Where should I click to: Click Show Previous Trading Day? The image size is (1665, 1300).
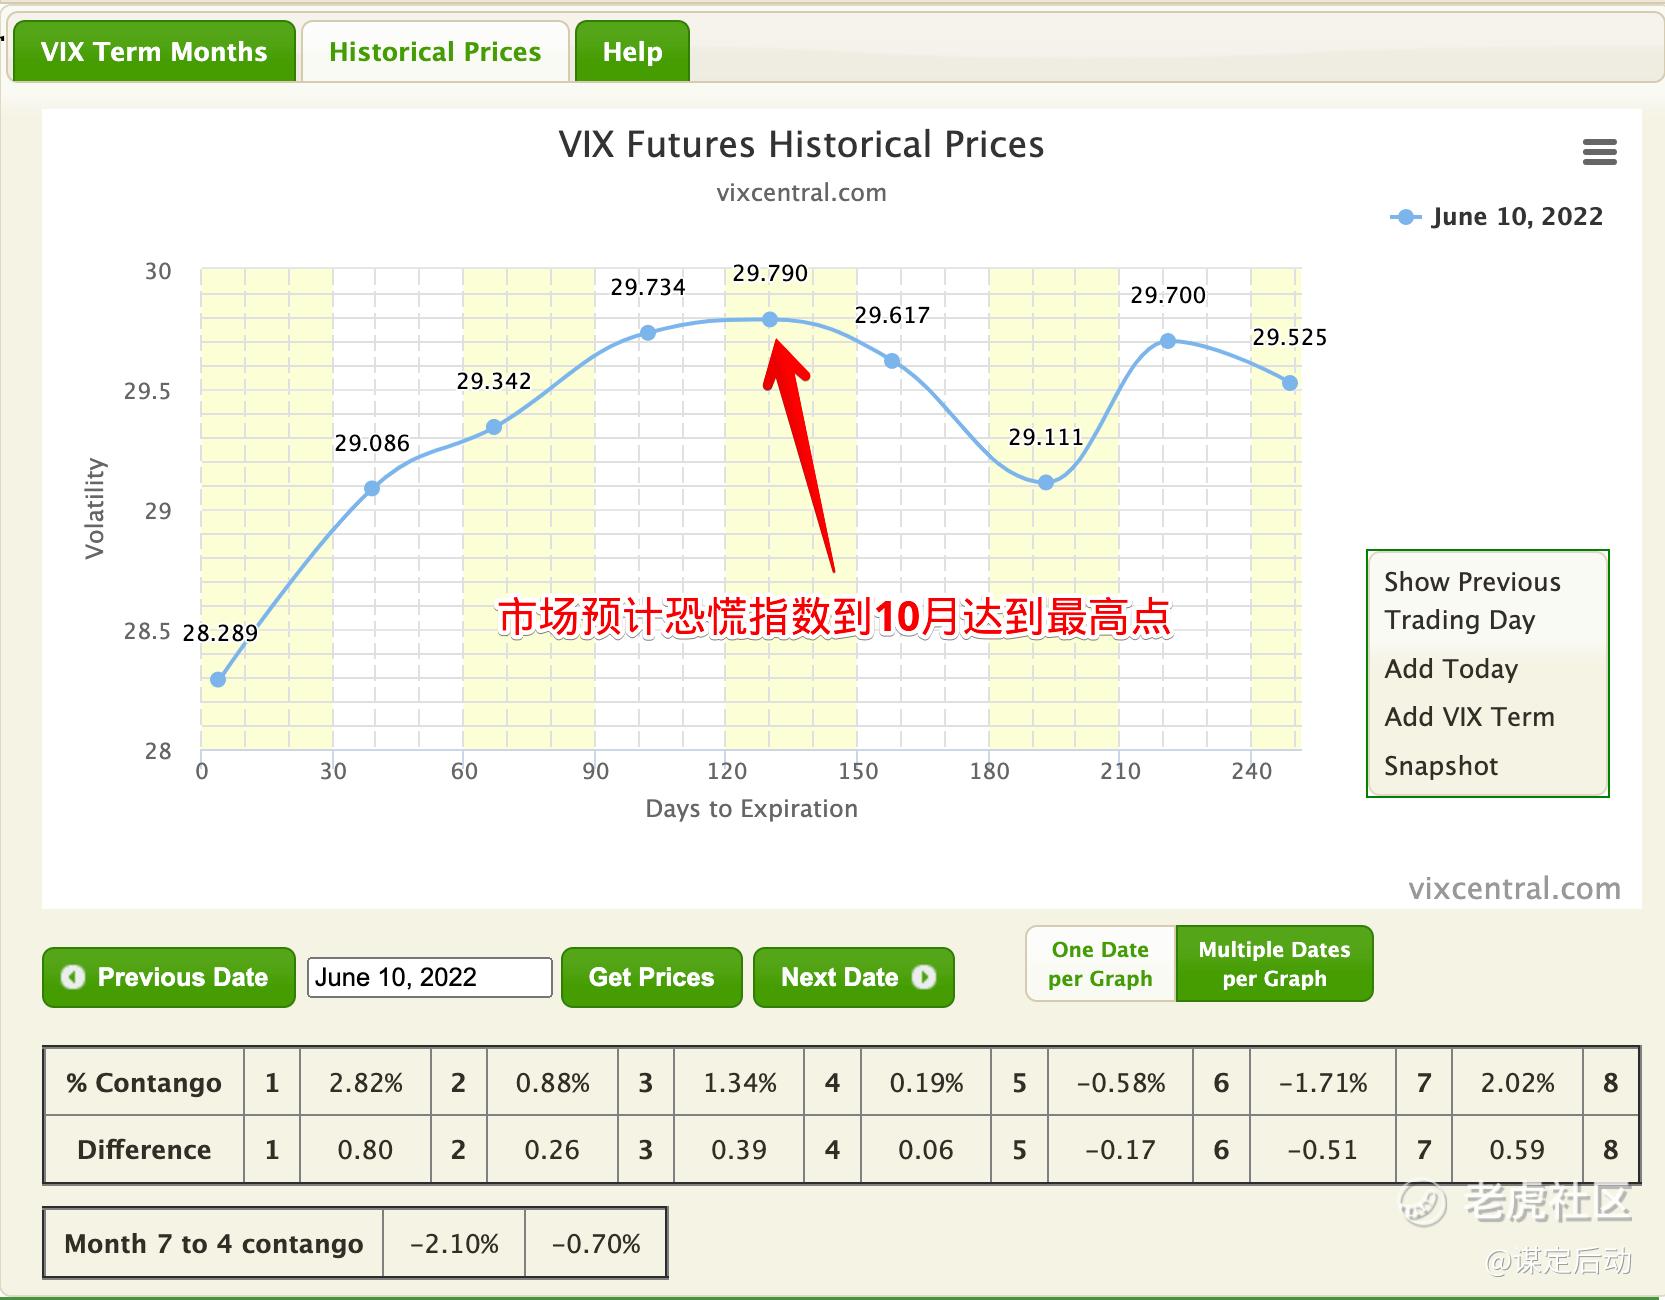click(x=1472, y=601)
